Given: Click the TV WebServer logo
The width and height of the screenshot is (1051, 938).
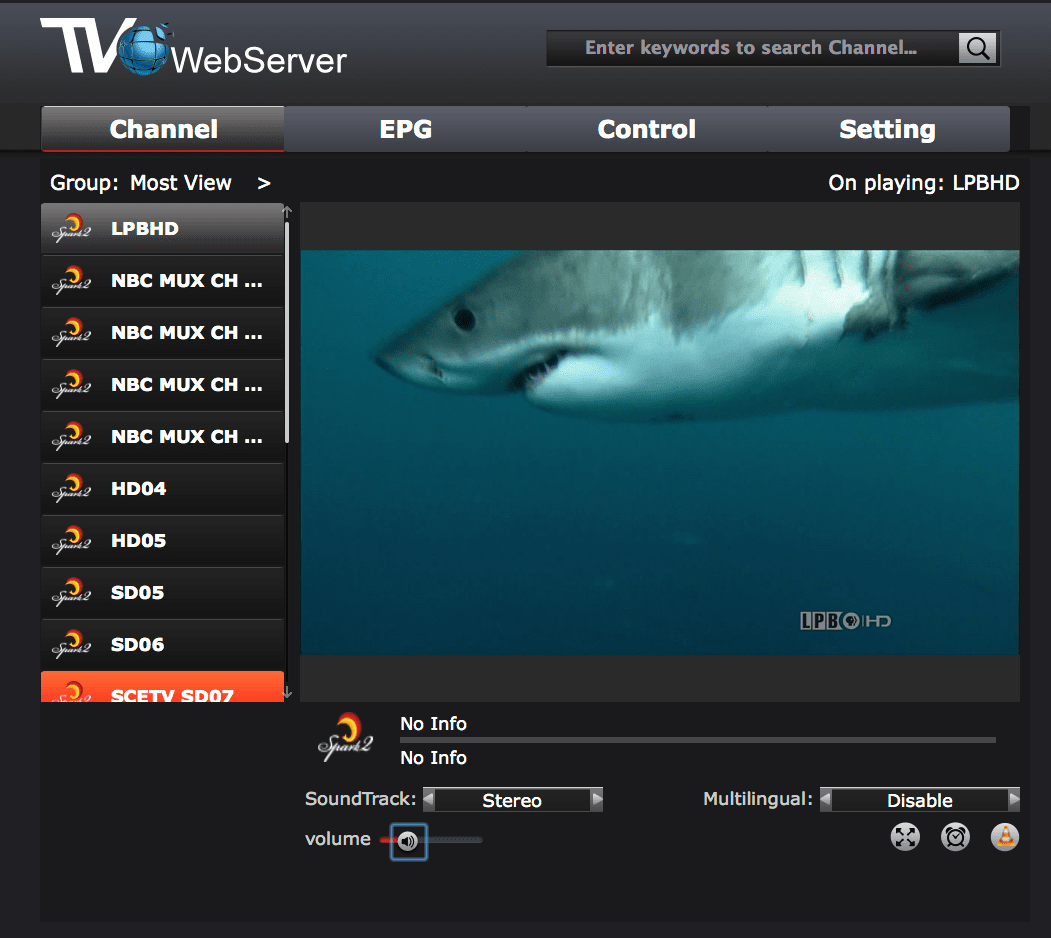Looking at the screenshot, I should coord(193,48).
